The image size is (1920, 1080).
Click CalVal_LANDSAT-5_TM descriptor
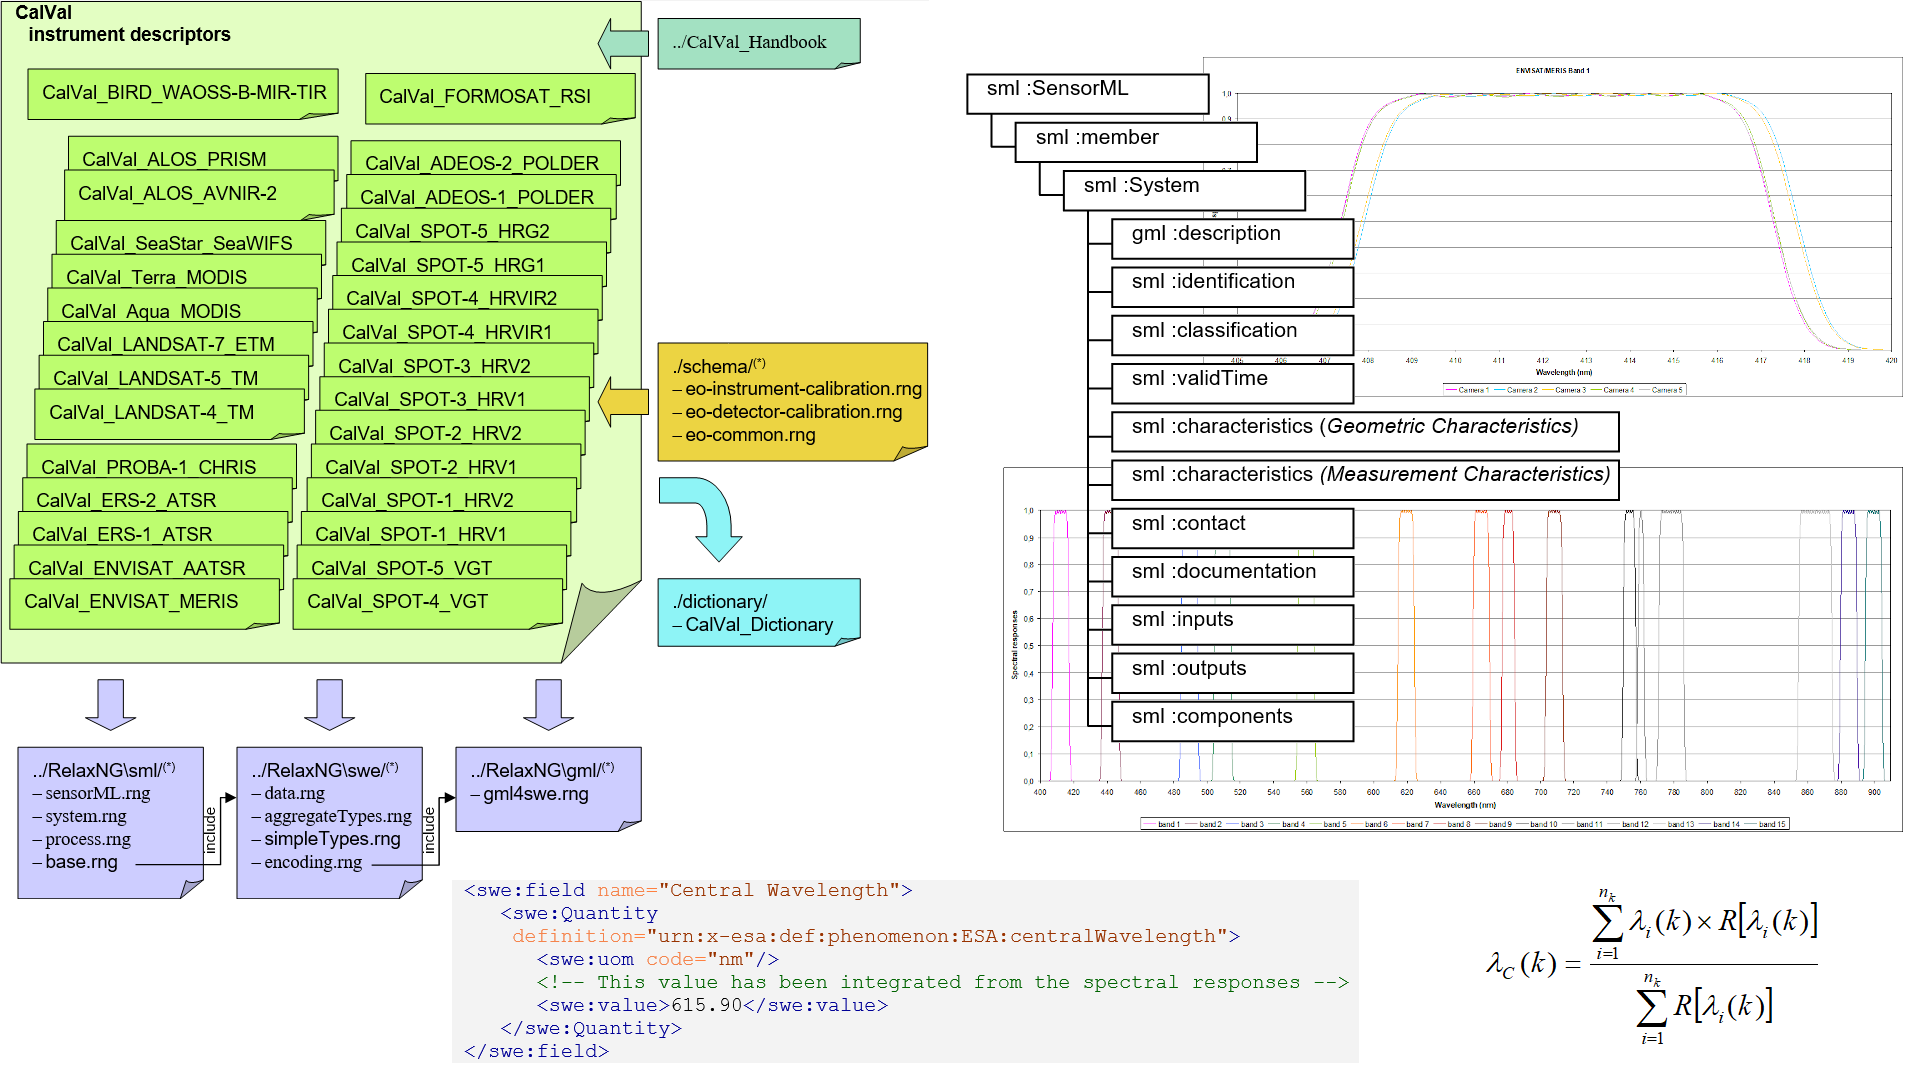[x=174, y=376]
